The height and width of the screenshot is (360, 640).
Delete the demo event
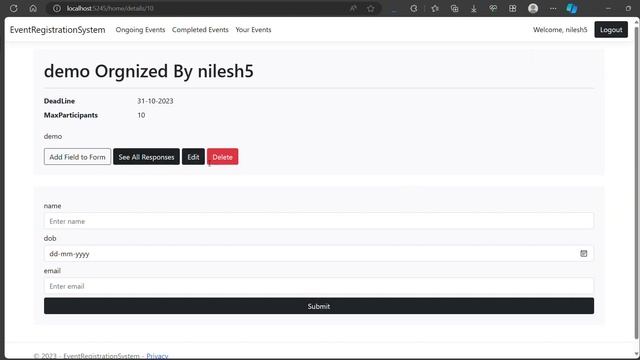(x=222, y=157)
